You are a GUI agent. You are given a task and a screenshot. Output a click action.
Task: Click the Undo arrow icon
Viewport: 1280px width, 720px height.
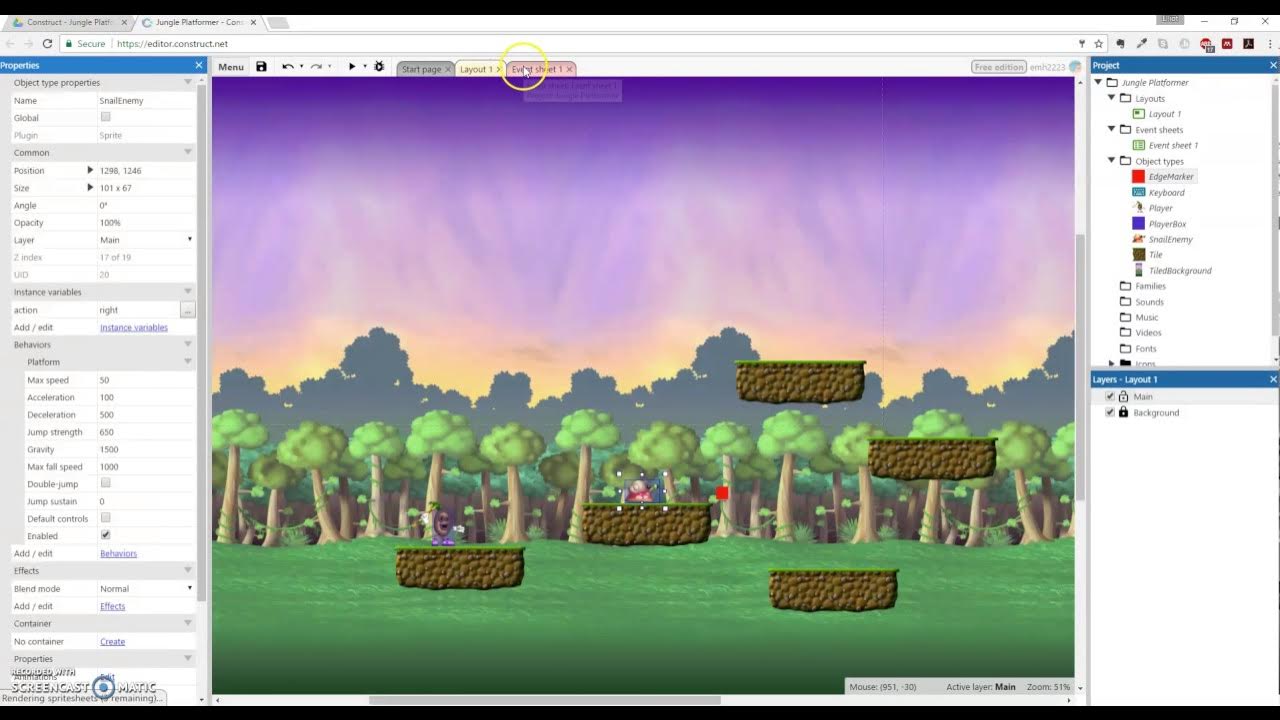(287, 67)
